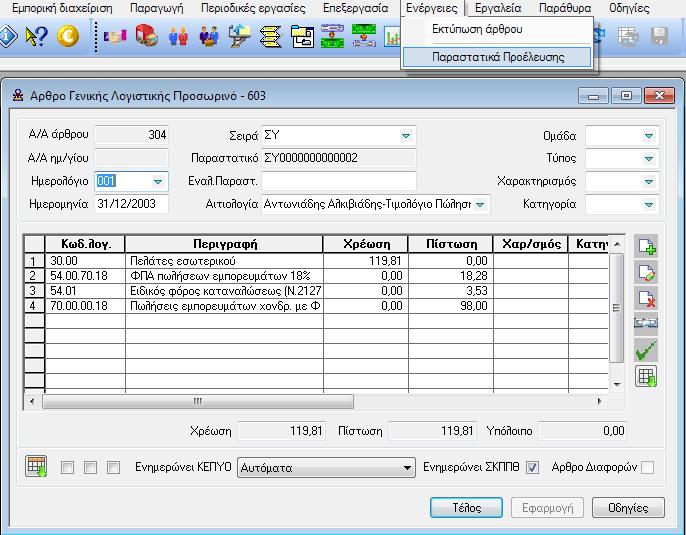
Task: Click the green-to-grey flowchart transfer icon
Action: 364,36
